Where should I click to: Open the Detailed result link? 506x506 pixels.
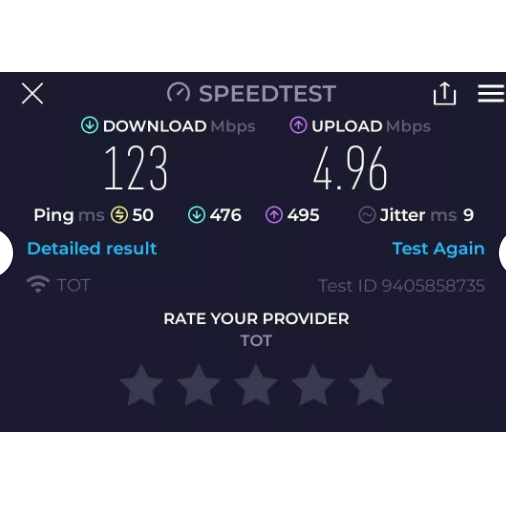[x=92, y=248]
